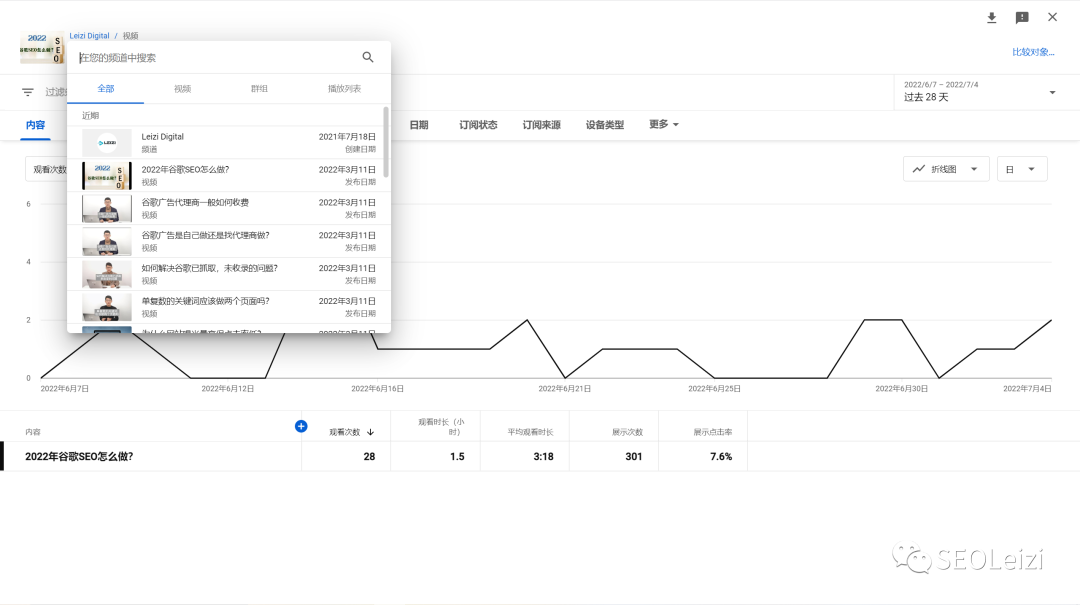Click the Leizi Digital channel logo thumbnail
1080x605 pixels.
point(107,143)
